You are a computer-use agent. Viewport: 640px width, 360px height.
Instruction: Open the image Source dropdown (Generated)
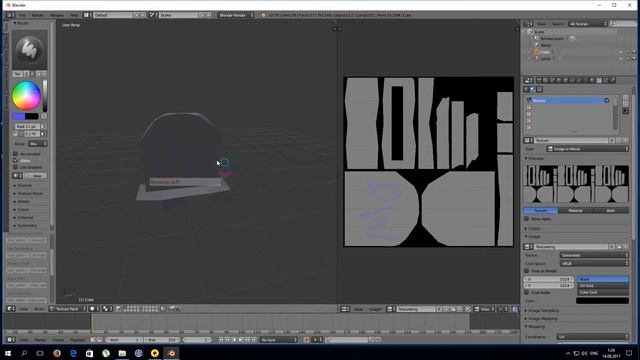594,255
